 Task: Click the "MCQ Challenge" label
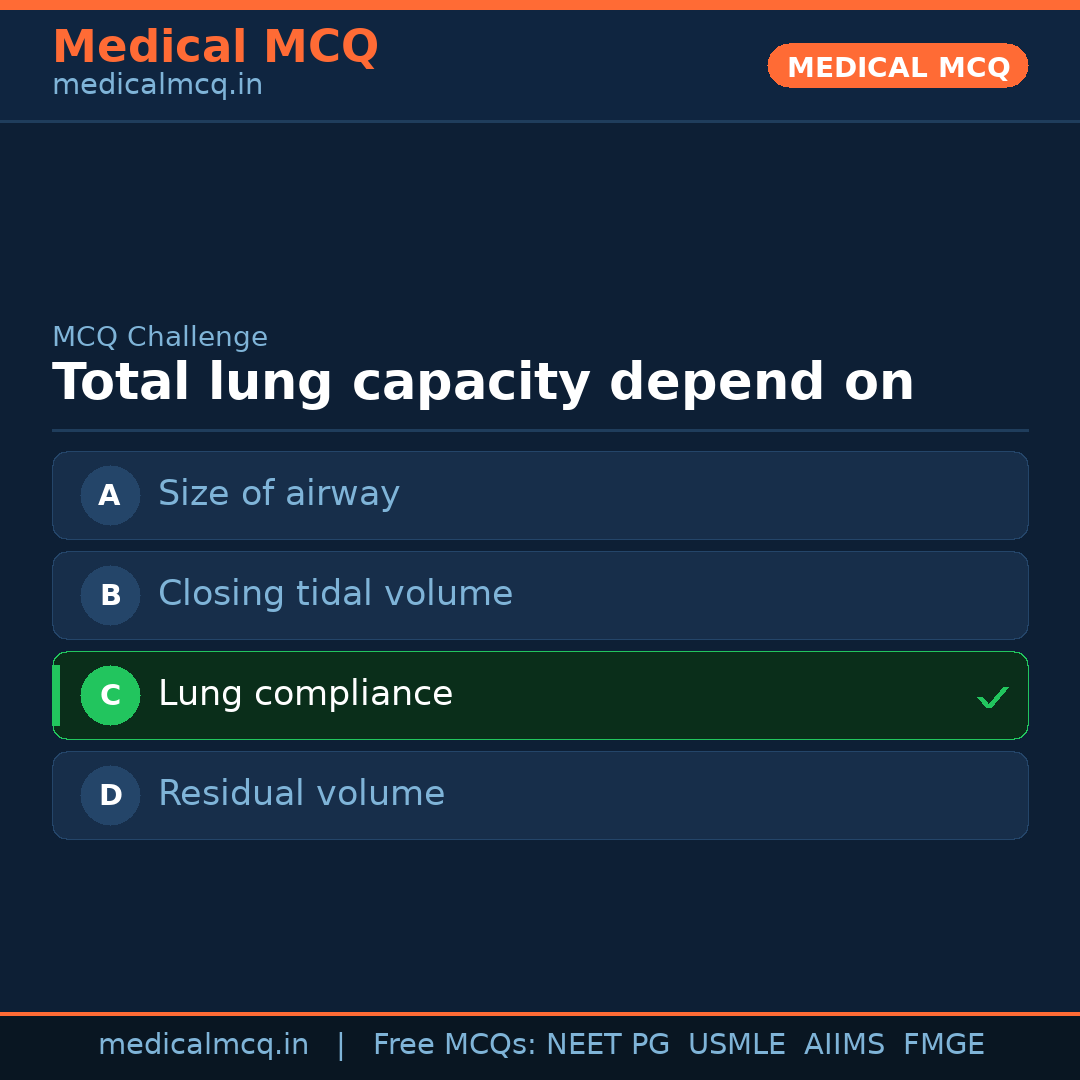coord(160,338)
